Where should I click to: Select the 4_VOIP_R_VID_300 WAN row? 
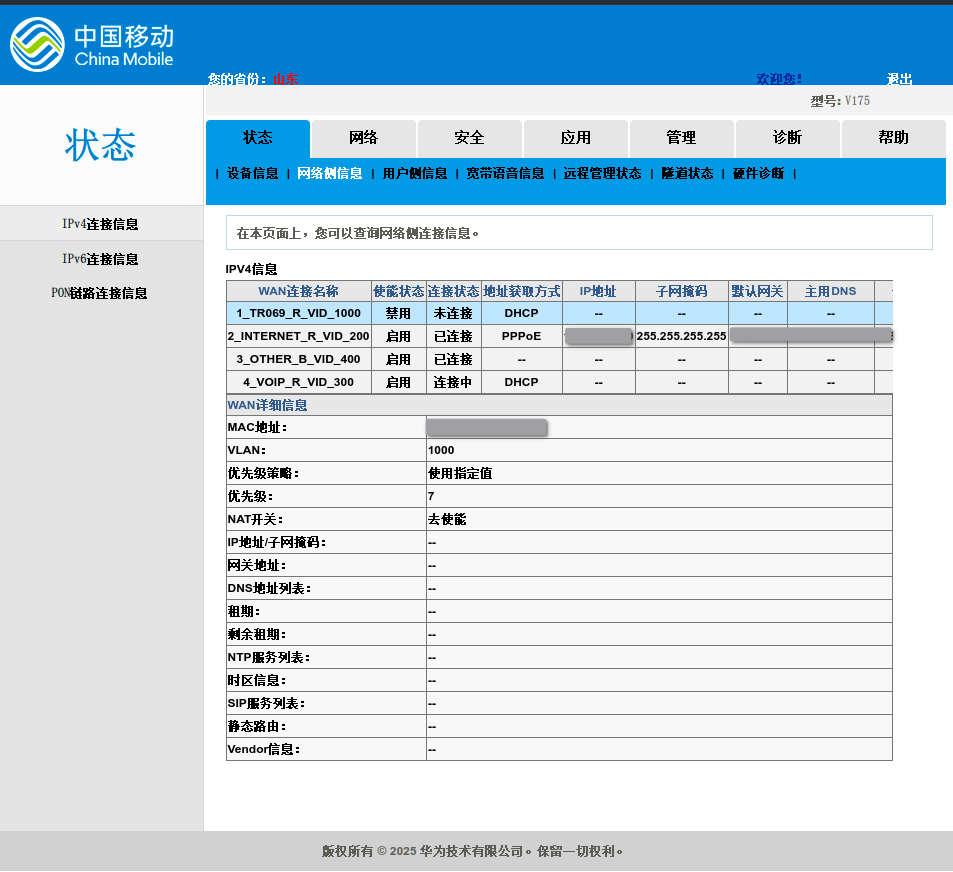298,383
